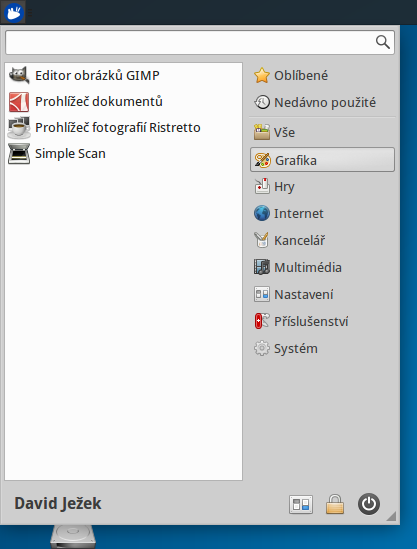The image size is (417, 549).
Task: Click into the search text field
Action: 189,42
